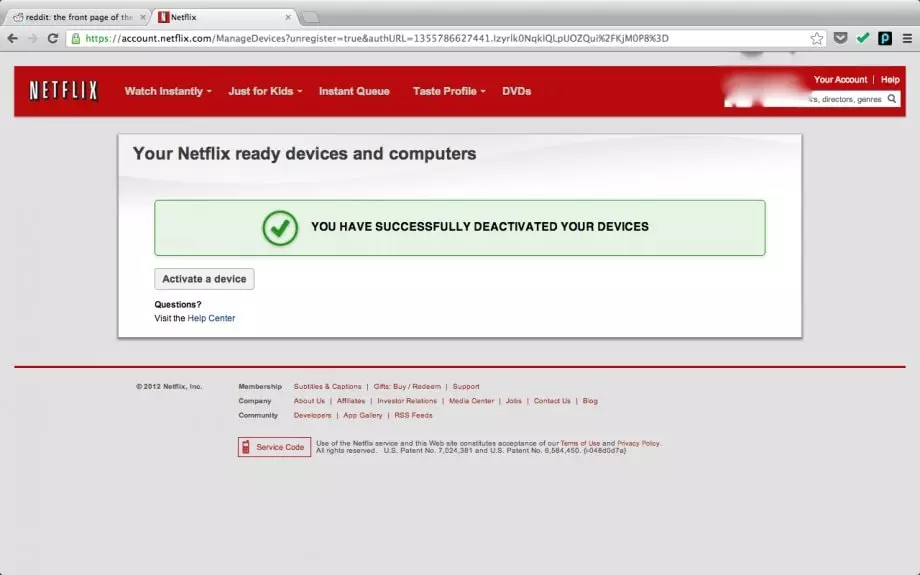The image size is (920, 575).
Task: Close the Netflix browser tab
Action: 289,17
